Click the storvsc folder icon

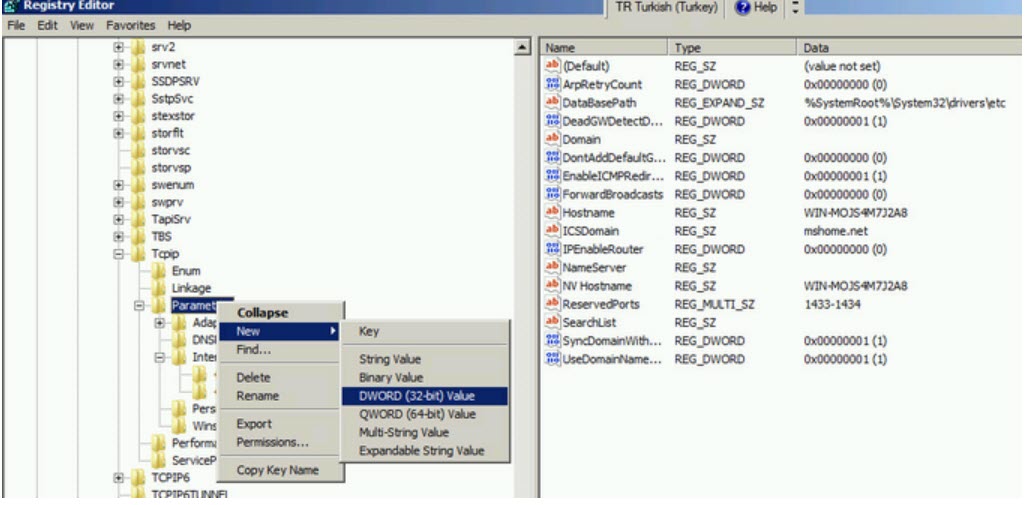tap(139, 150)
